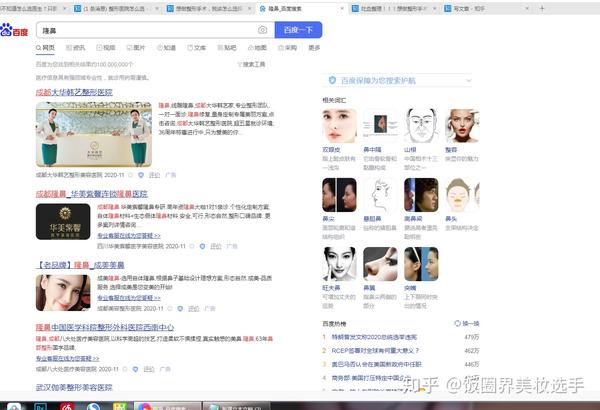Open 评价 for 四川华美紫馨医学美容医院
This screenshot has width=600, height=410.
[216, 246]
